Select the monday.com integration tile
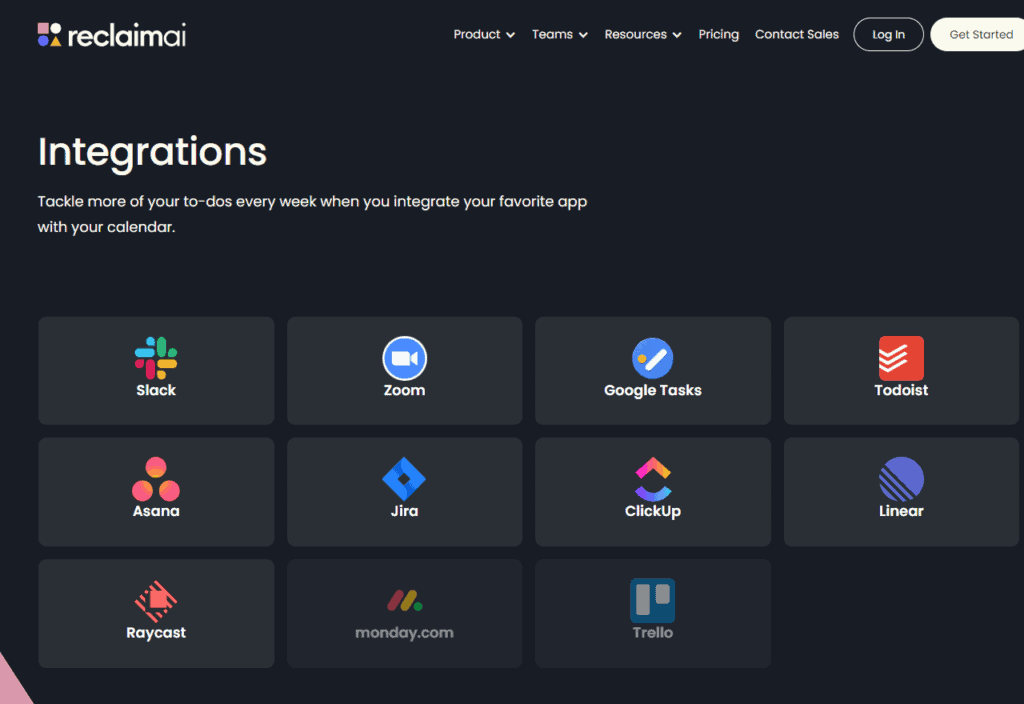The height and width of the screenshot is (704, 1024). coord(404,613)
